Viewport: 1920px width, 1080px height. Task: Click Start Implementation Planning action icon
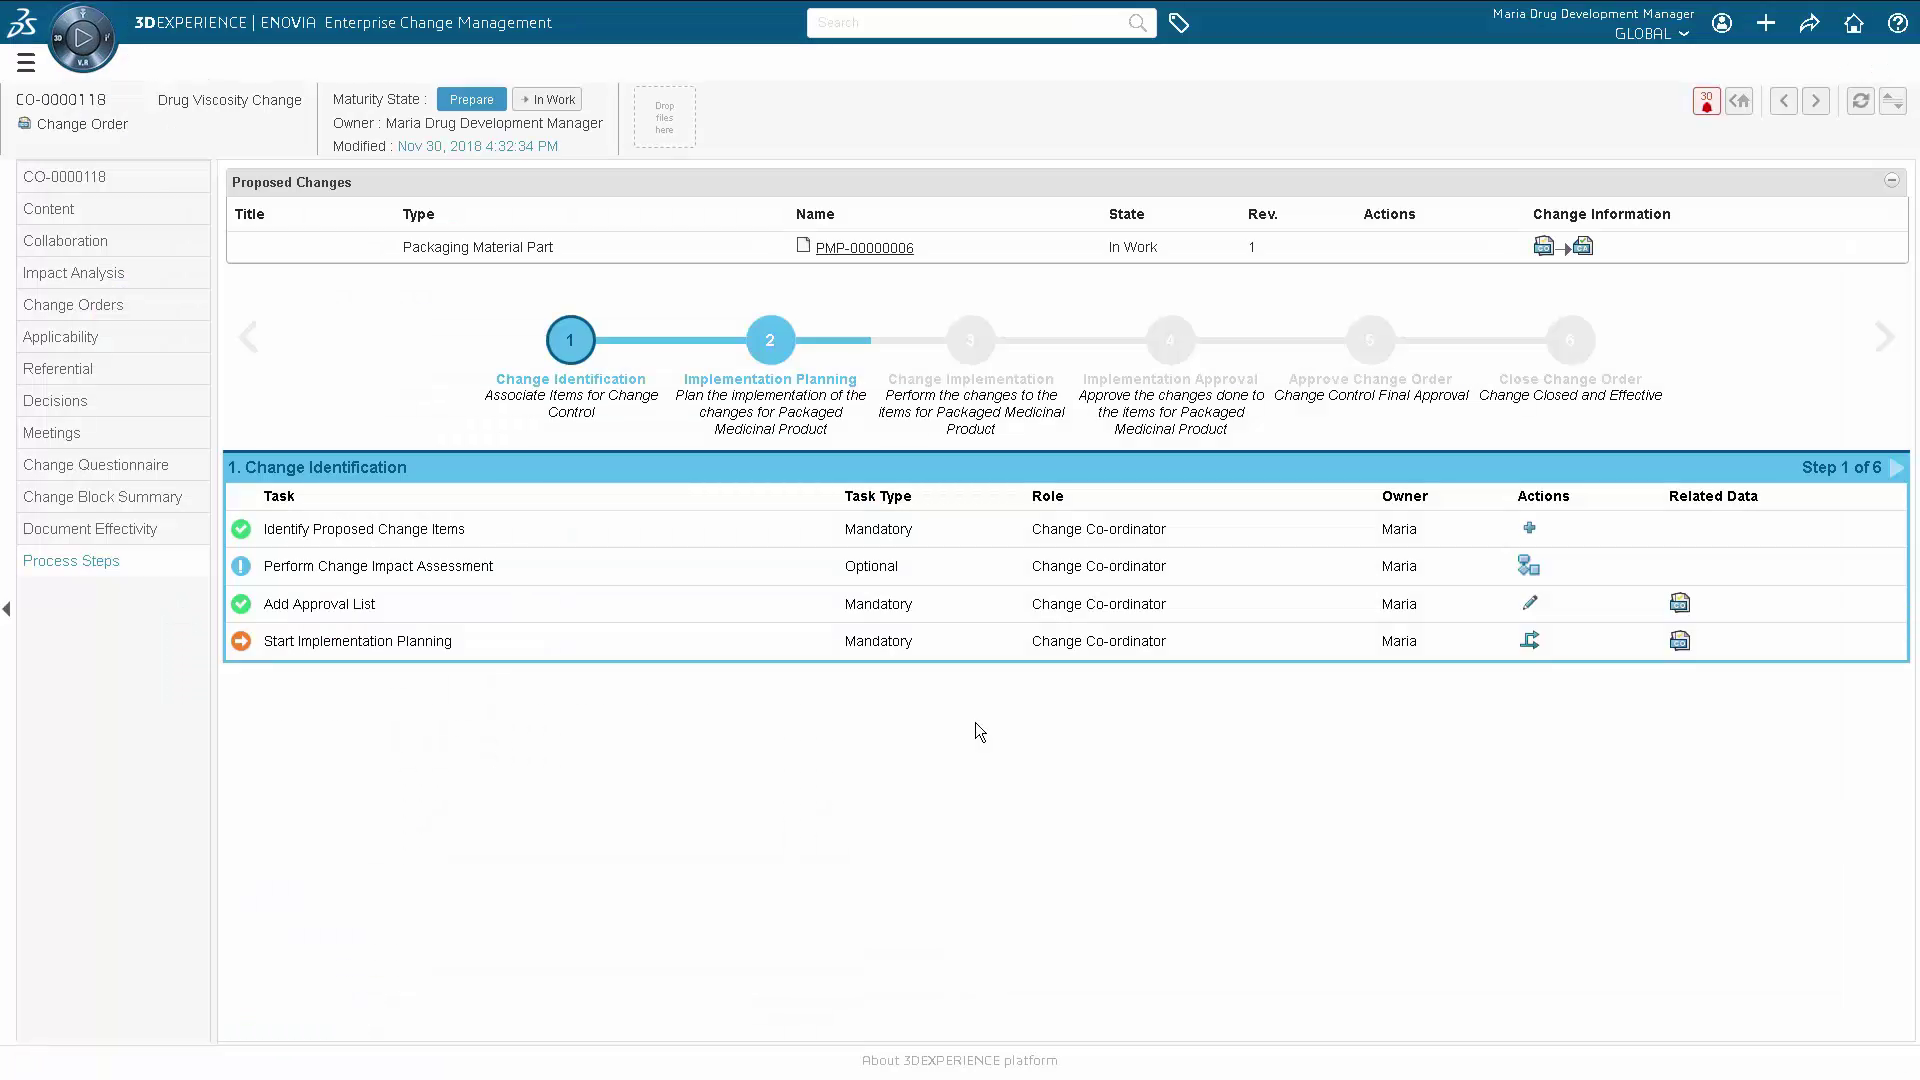pyautogui.click(x=1529, y=640)
